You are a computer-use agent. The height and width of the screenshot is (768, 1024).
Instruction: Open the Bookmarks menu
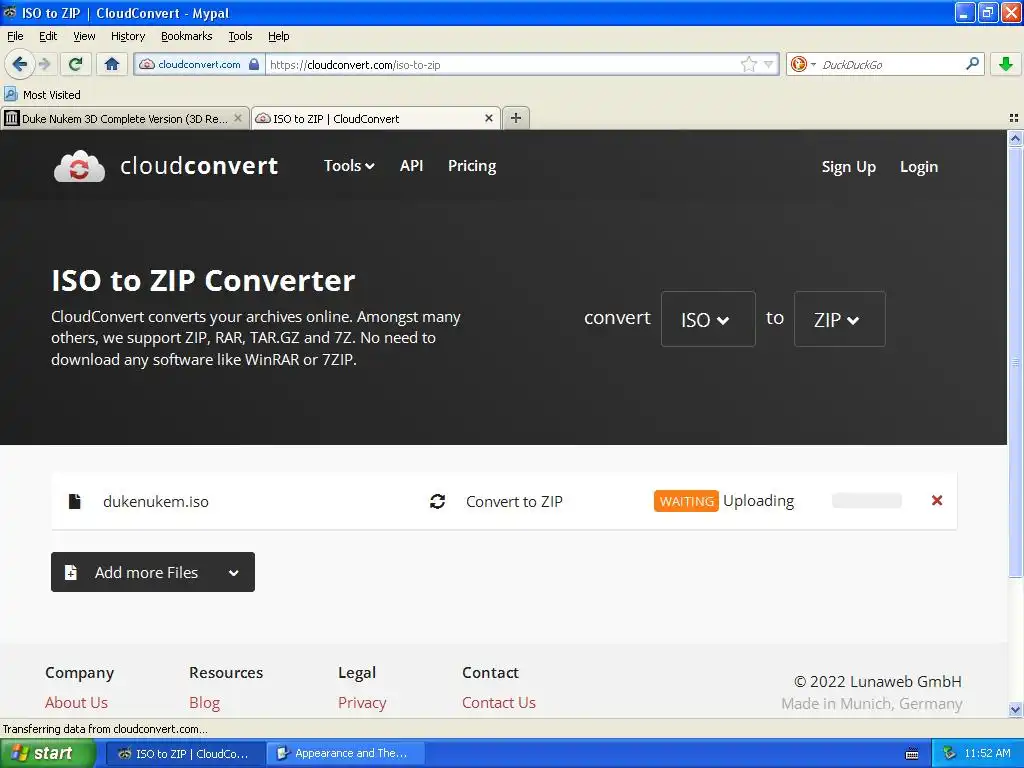186,36
